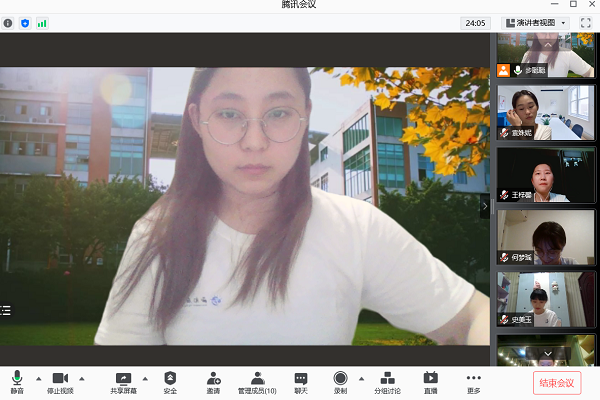
Task: Expand video options arrow beside 停止视频
Action: (82, 378)
